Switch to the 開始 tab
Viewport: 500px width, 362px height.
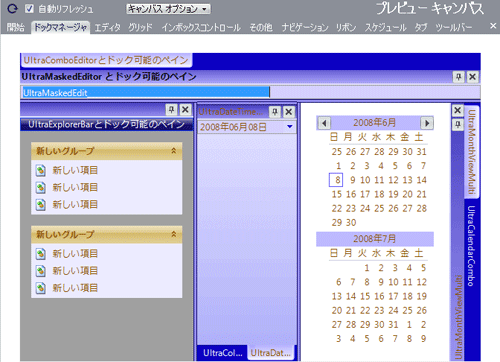tap(16, 27)
